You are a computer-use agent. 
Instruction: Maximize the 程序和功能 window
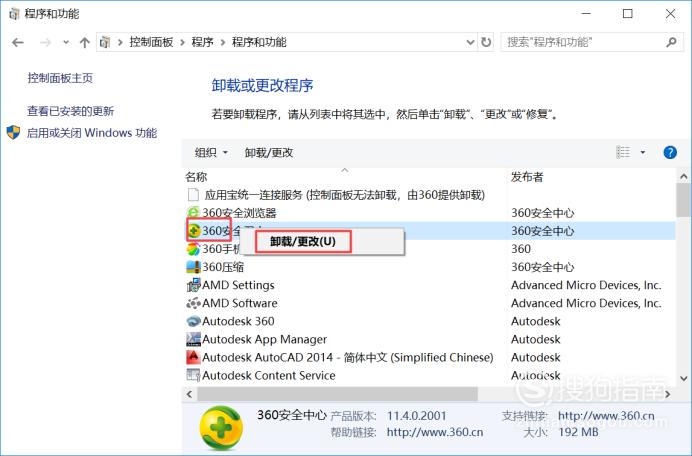[x=628, y=14]
